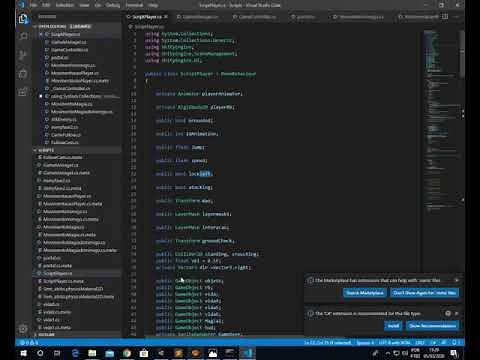The image size is (480, 360).
Task: Switch to the GameManager.cs editor tab
Action: tap(200, 17)
